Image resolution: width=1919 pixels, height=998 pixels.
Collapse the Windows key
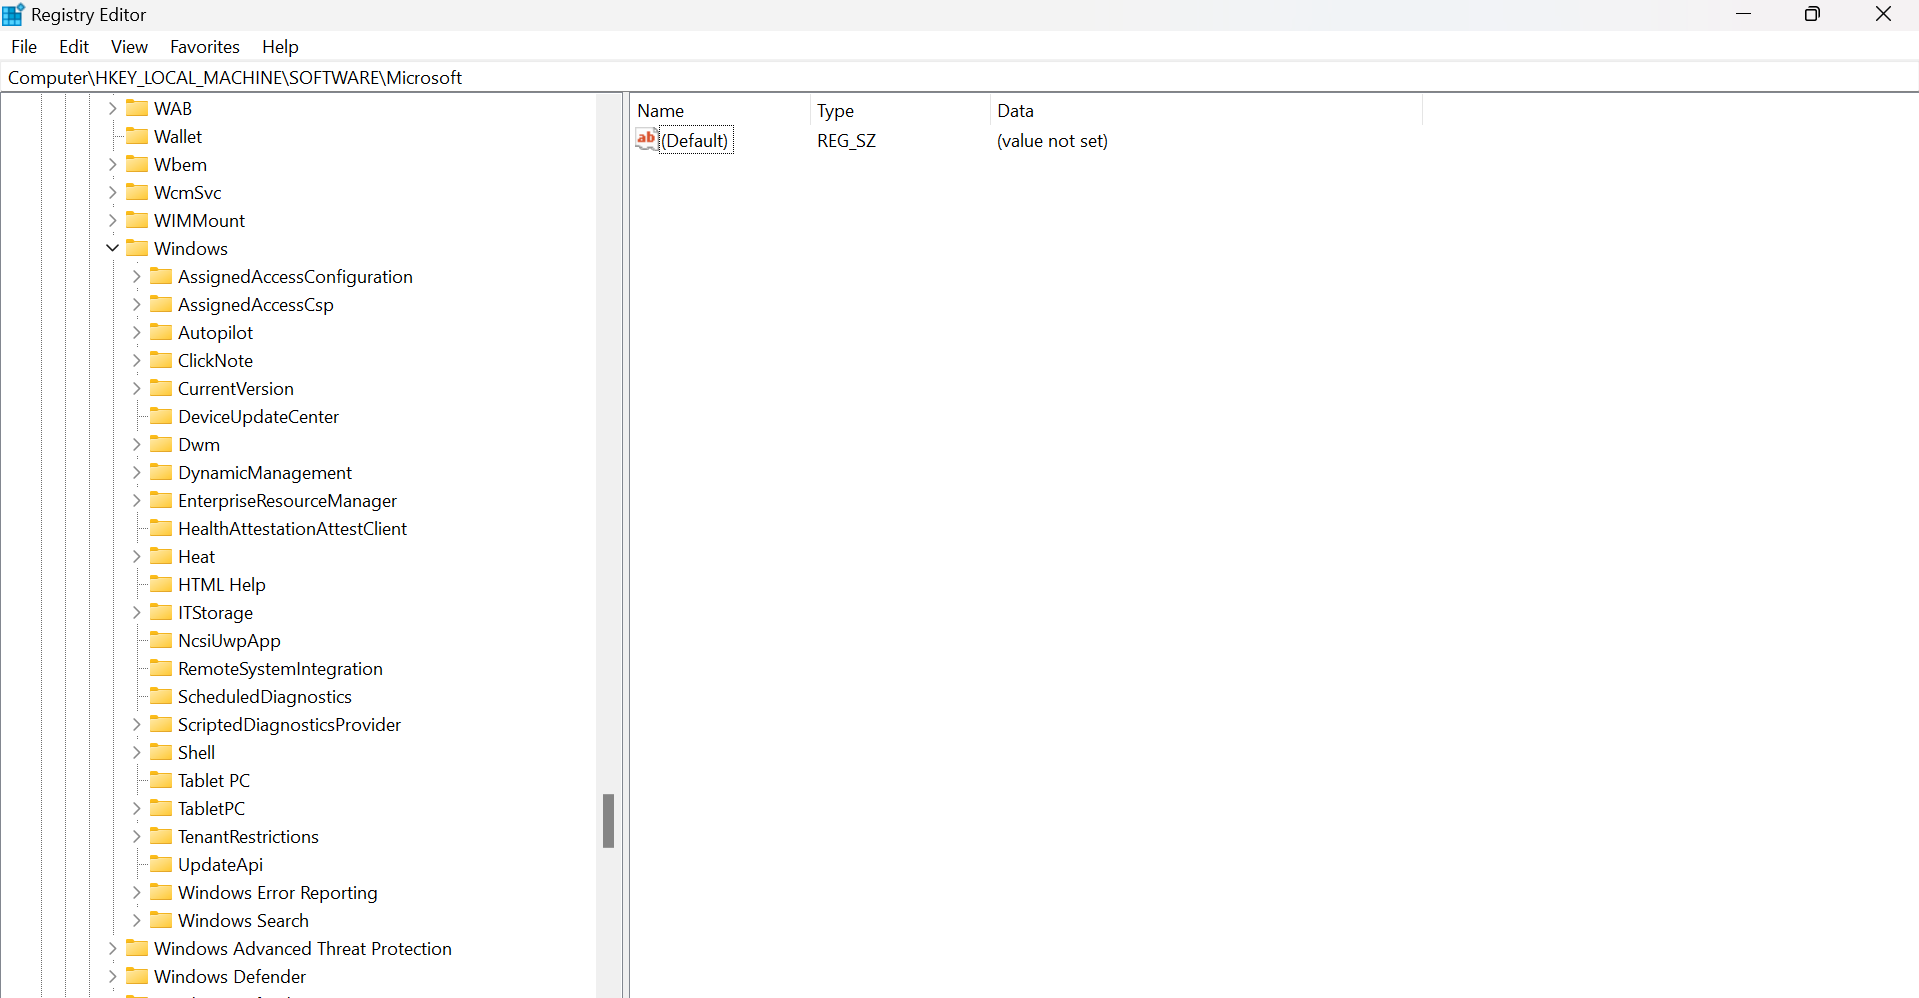point(112,248)
